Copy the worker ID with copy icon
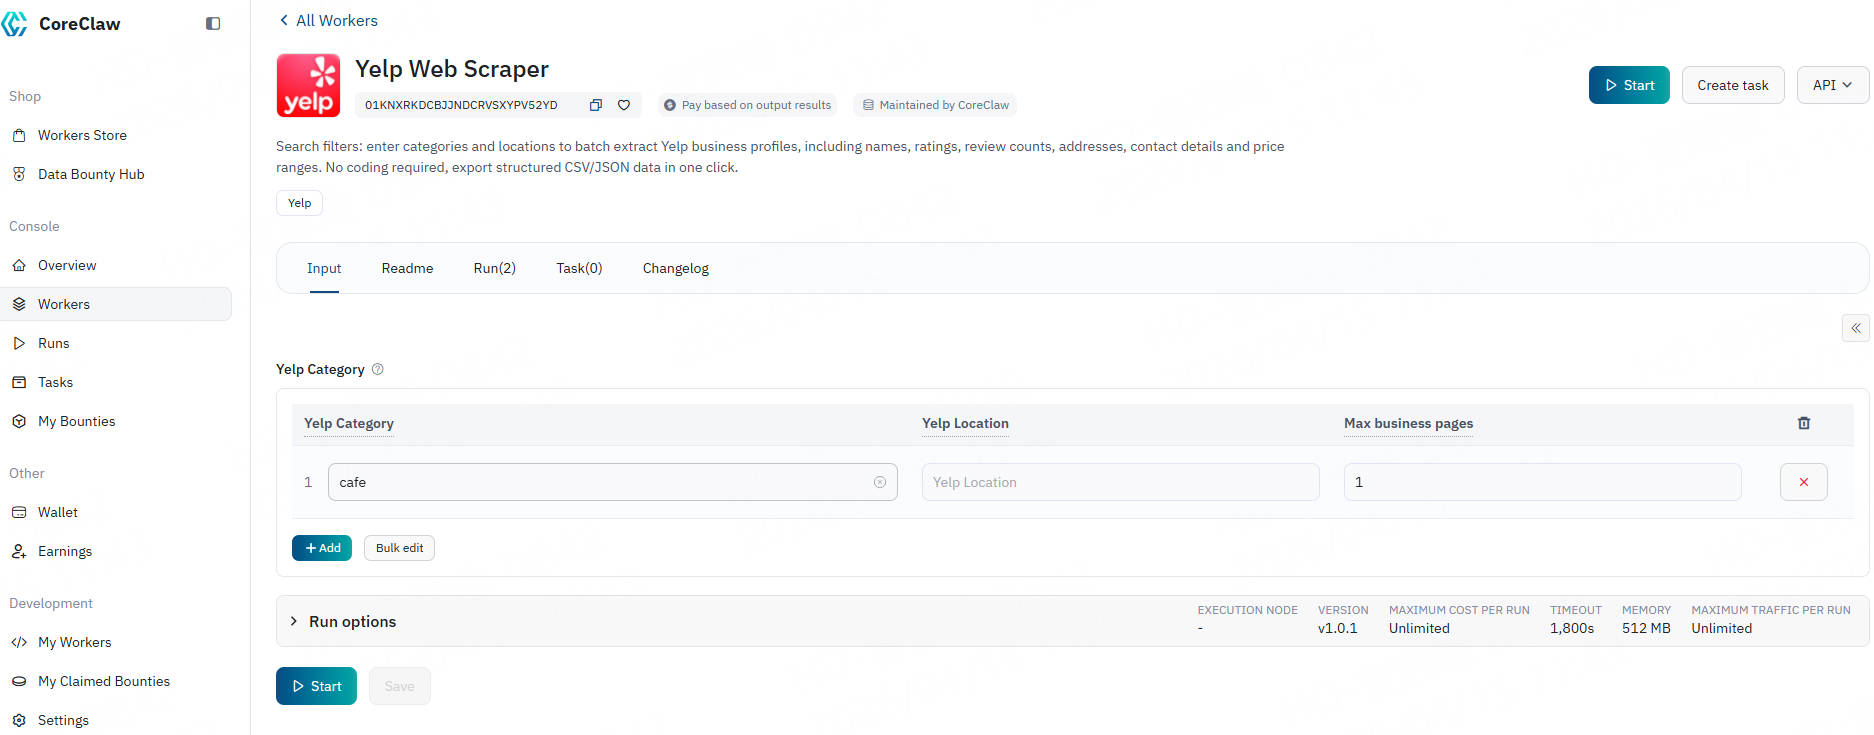This screenshot has width=1874, height=735. (595, 105)
